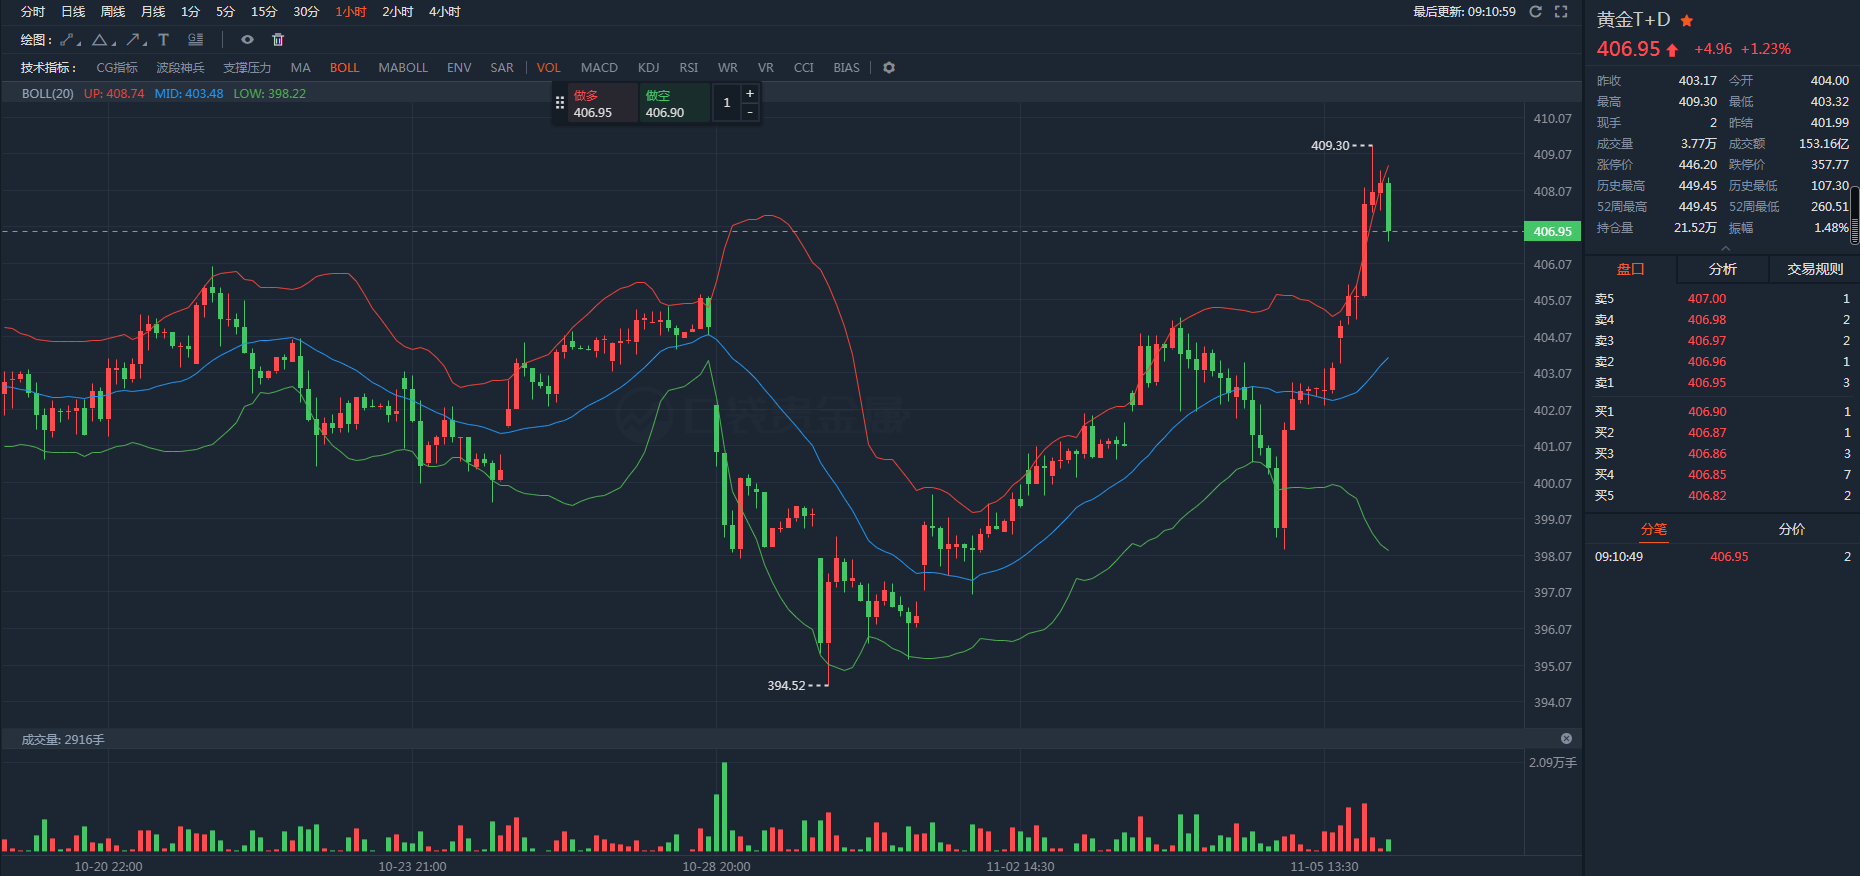This screenshot has width=1860, height=876.
Task: Enable the MA indicator
Action: click(x=300, y=68)
